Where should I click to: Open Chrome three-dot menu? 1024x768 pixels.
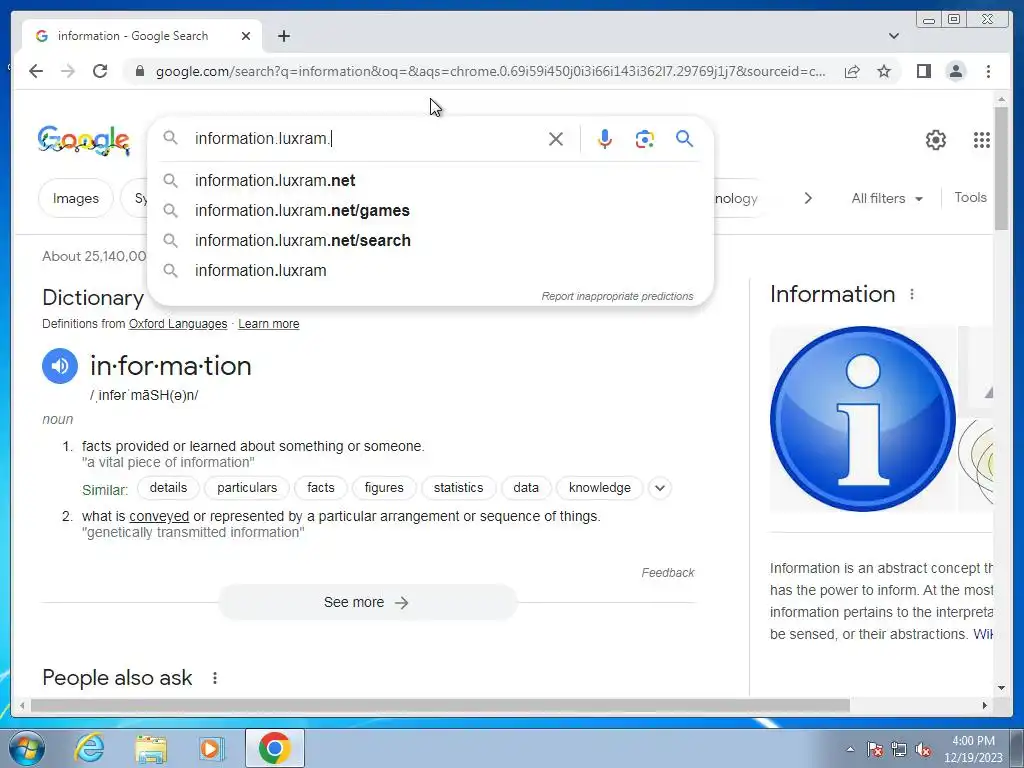click(x=988, y=71)
